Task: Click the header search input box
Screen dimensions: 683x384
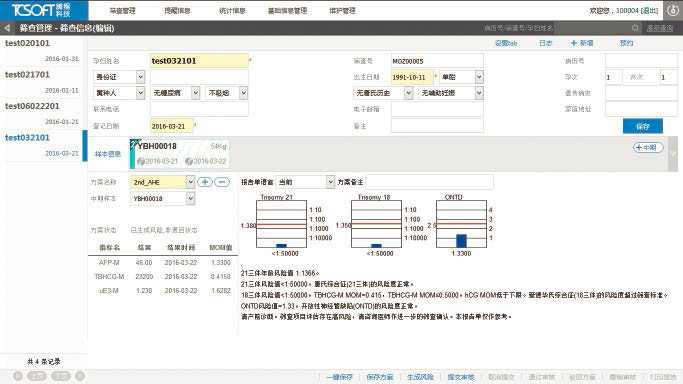Action: click(592, 28)
